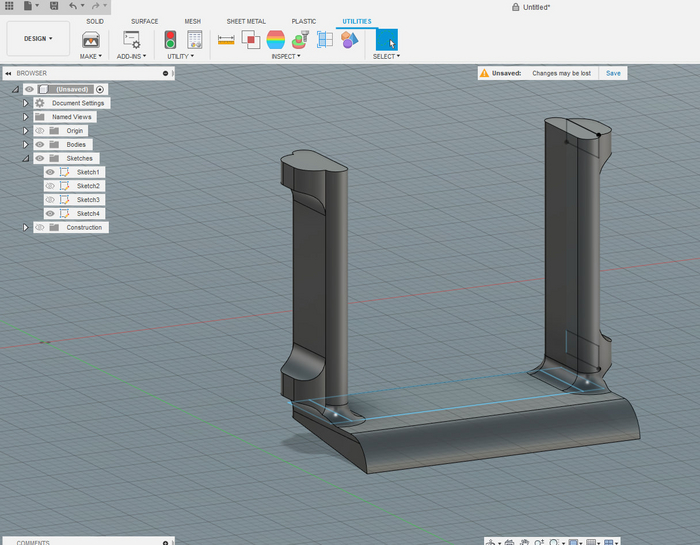The height and width of the screenshot is (545, 700).
Task: Click the Interference inspect icon
Action: (250, 40)
